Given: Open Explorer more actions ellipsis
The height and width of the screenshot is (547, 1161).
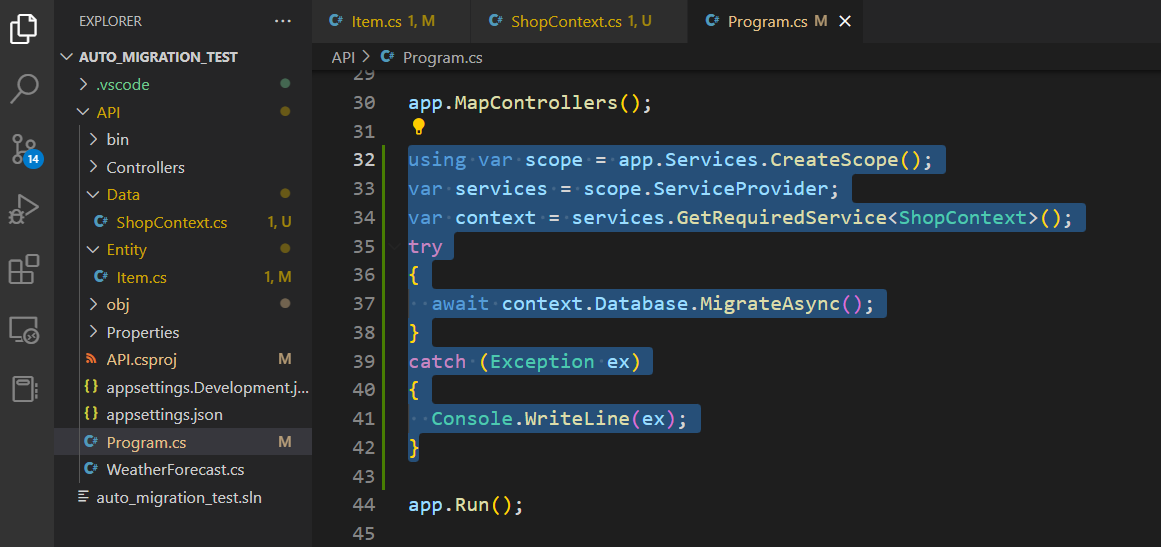Looking at the screenshot, I should 283,21.
